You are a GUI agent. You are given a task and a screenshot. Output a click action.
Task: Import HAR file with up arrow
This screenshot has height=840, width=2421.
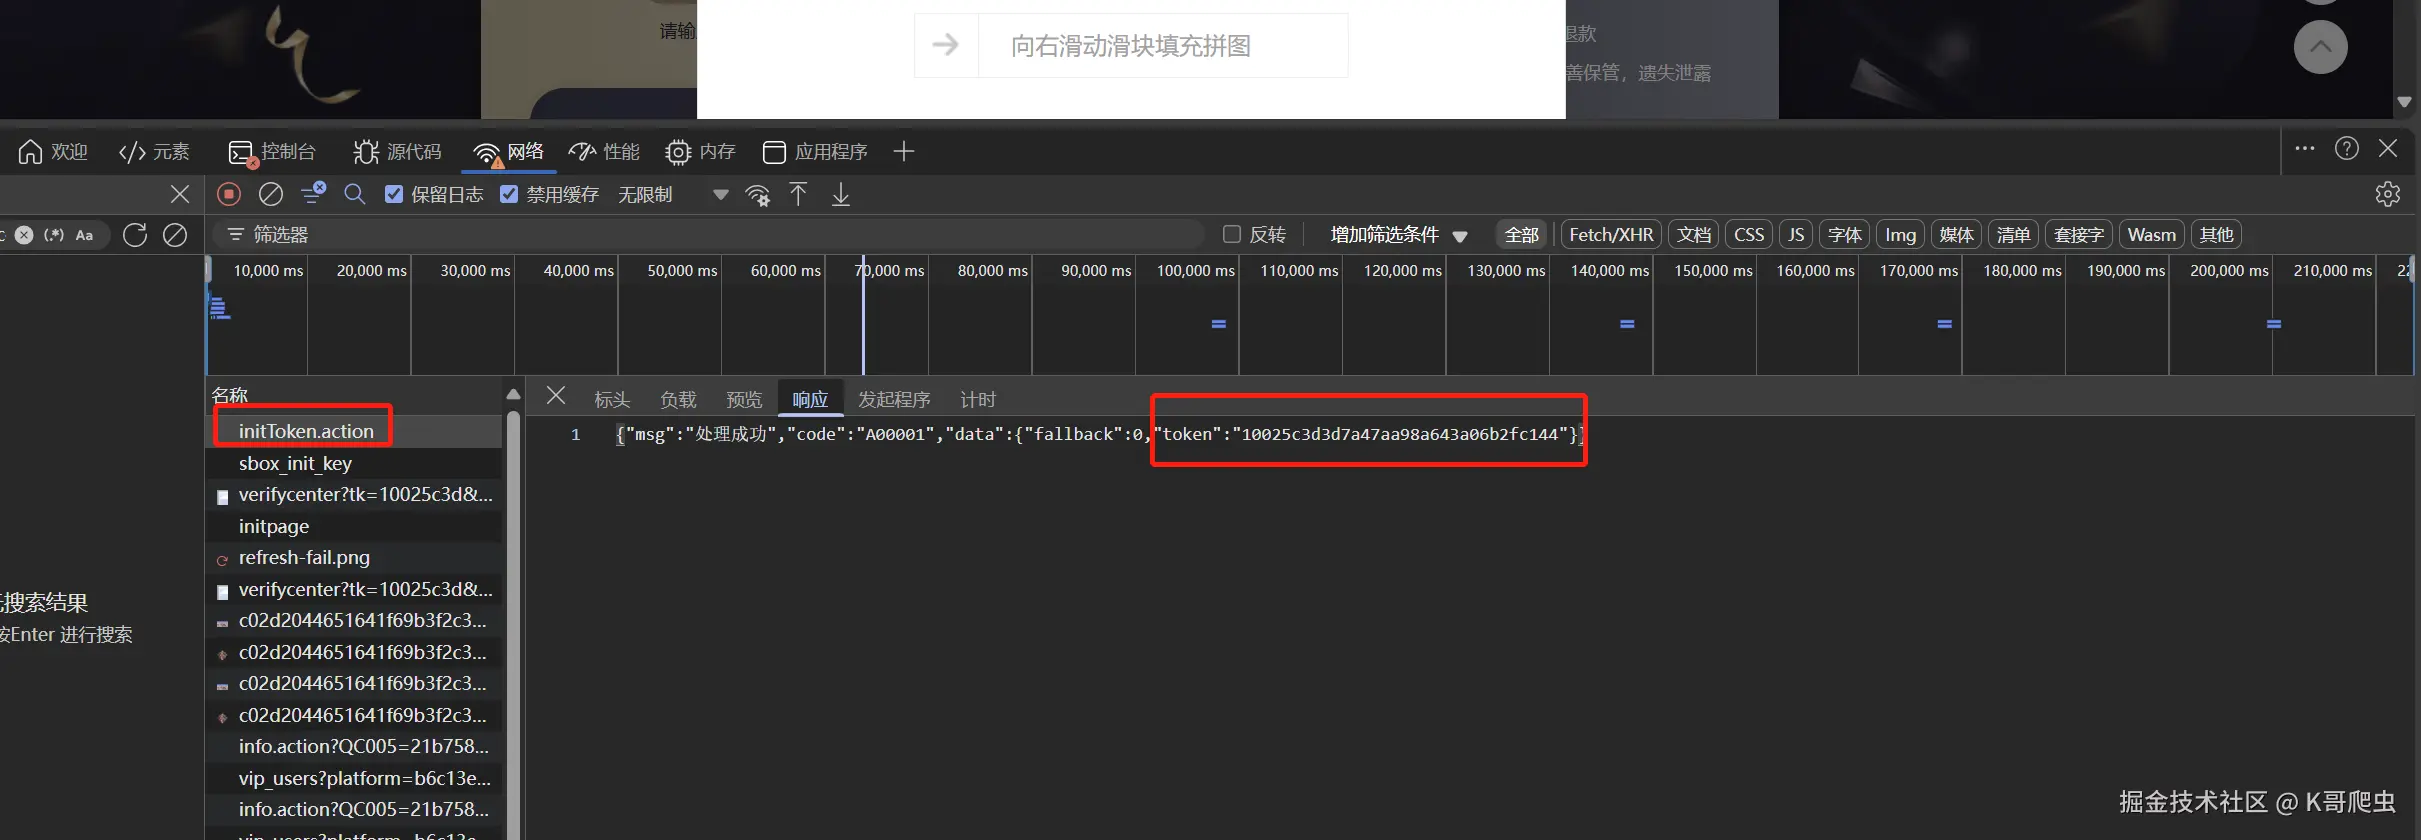798,194
